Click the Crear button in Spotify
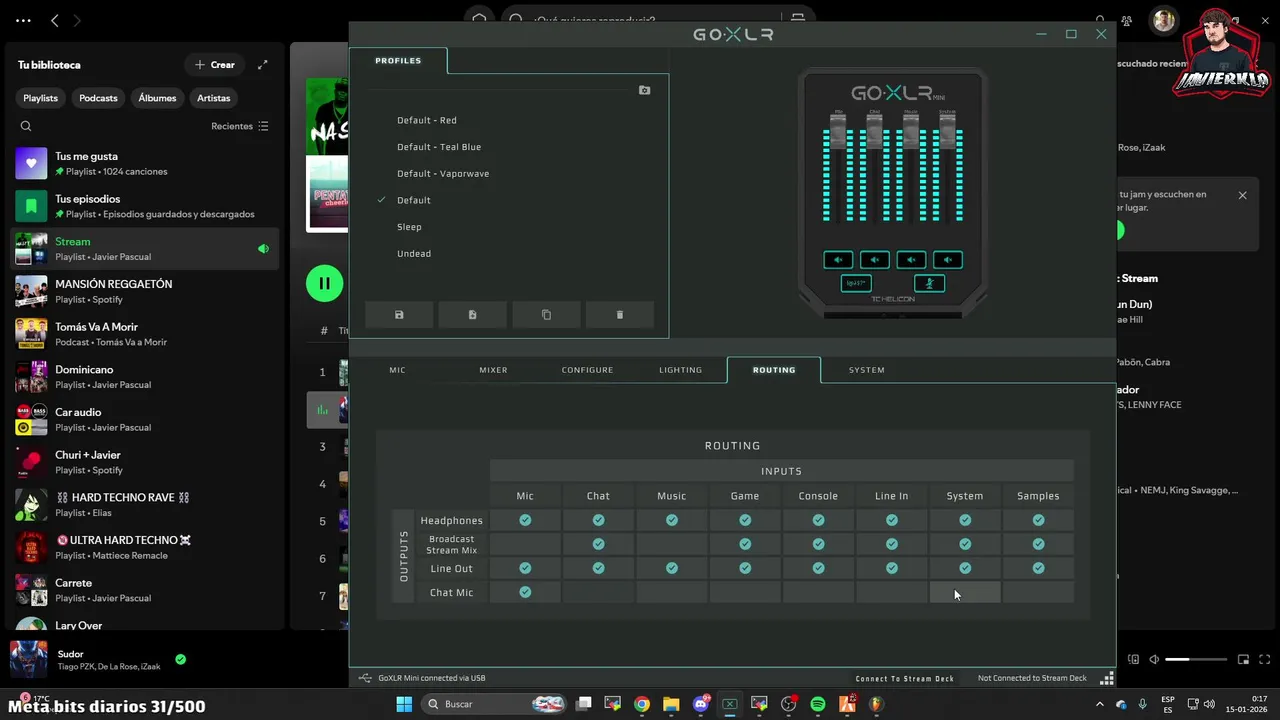Viewport: 1280px width, 720px height. (215, 65)
